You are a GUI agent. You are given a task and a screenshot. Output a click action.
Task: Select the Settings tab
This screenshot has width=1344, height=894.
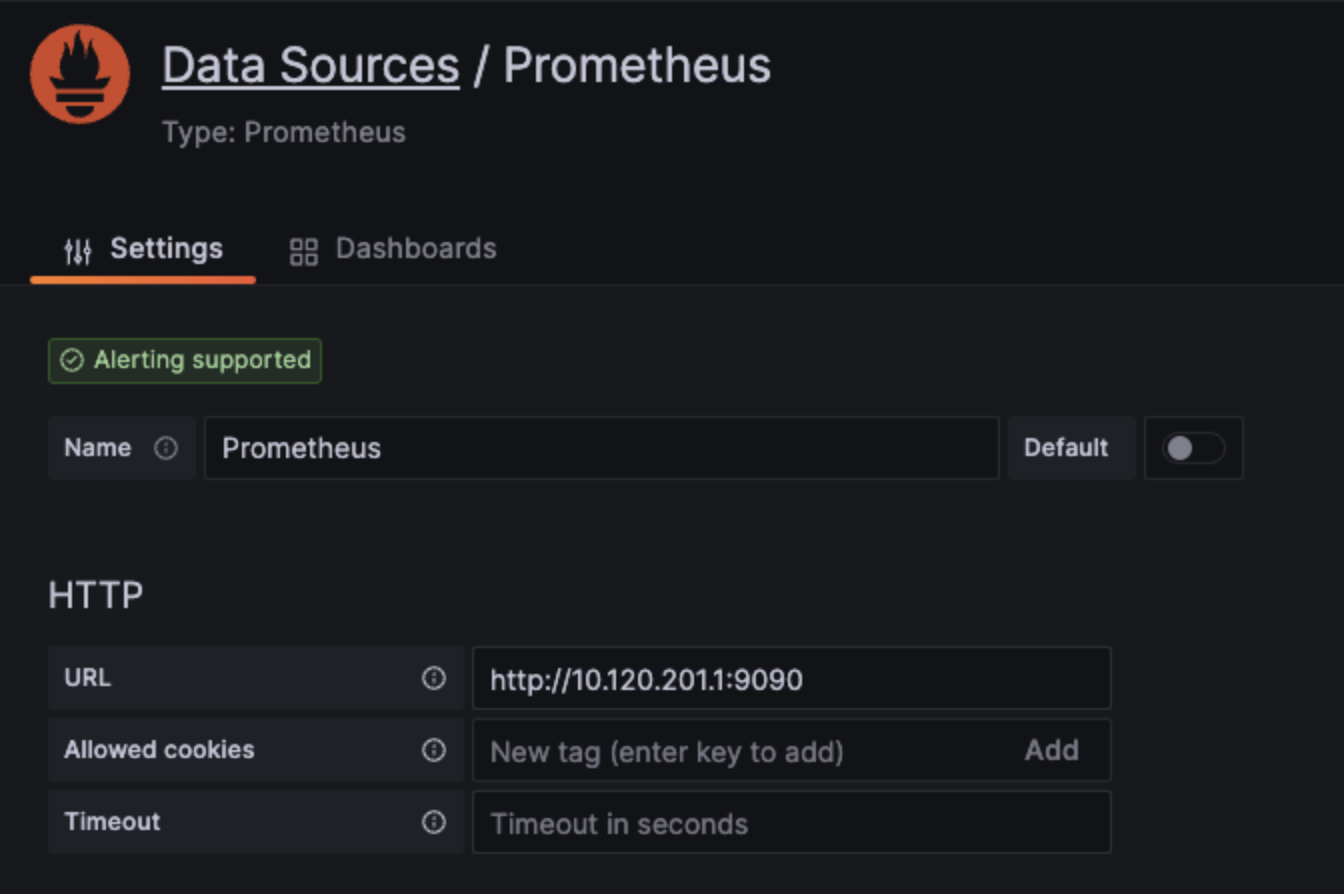(x=166, y=249)
